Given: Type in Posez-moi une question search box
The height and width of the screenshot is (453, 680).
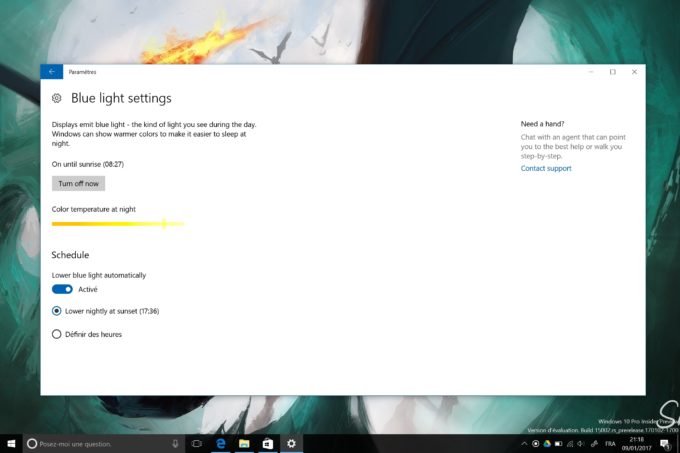Looking at the screenshot, I should pos(104,444).
